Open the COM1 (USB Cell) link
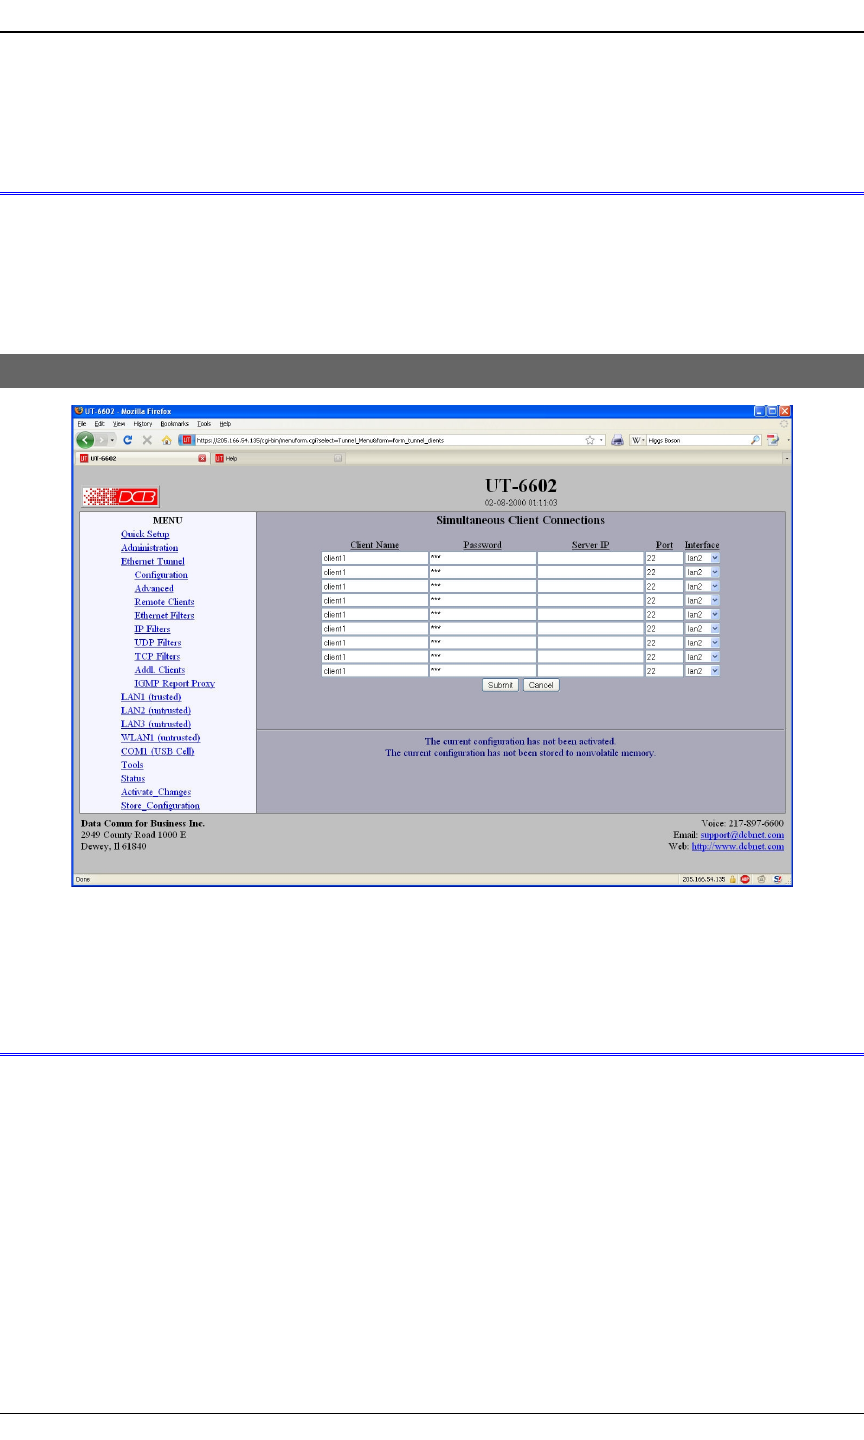The width and height of the screenshot is (864, 1440). coord(158,751)
